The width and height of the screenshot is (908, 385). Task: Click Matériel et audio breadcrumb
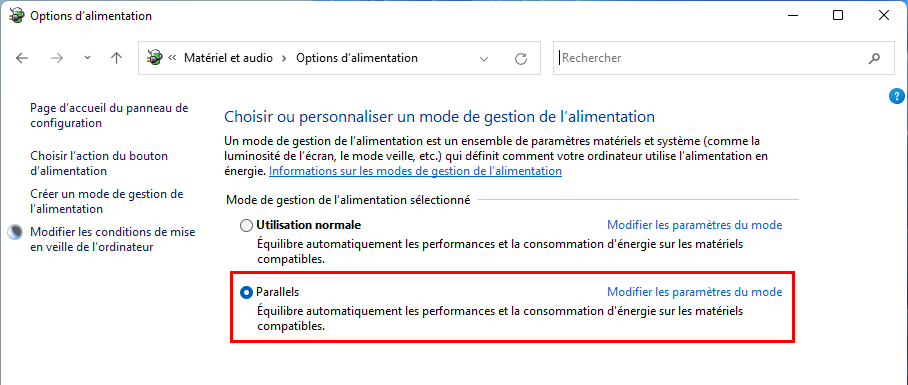coord(228,58)
